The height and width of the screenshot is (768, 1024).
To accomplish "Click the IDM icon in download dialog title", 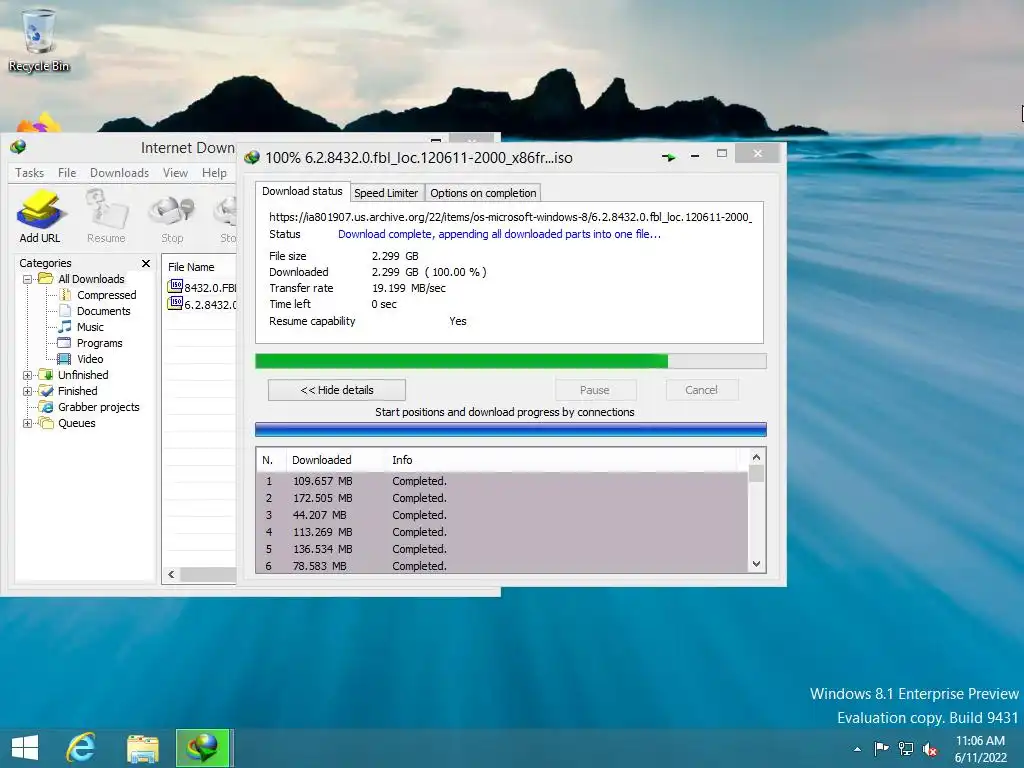I will click(251, 157).
